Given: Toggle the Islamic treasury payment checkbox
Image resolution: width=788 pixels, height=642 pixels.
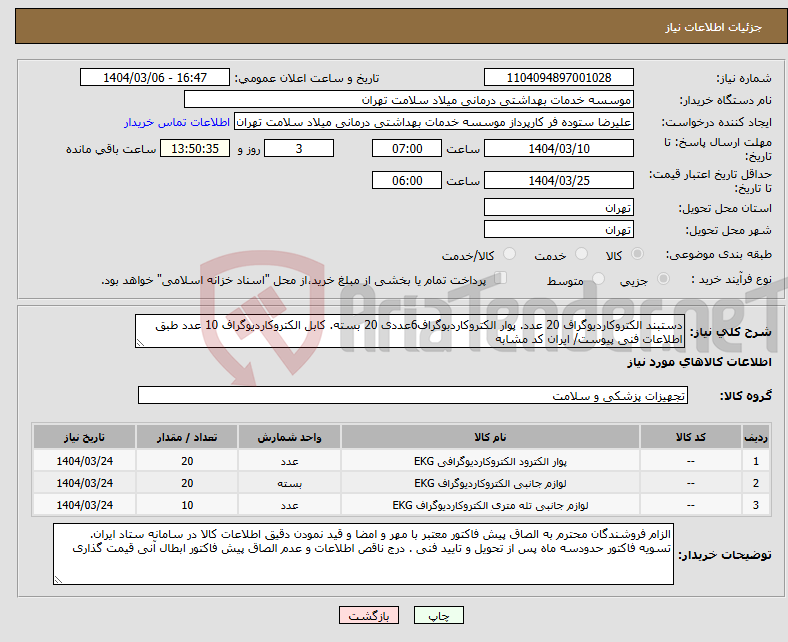Looking at the screenshot, I should [x=501, y=278].
